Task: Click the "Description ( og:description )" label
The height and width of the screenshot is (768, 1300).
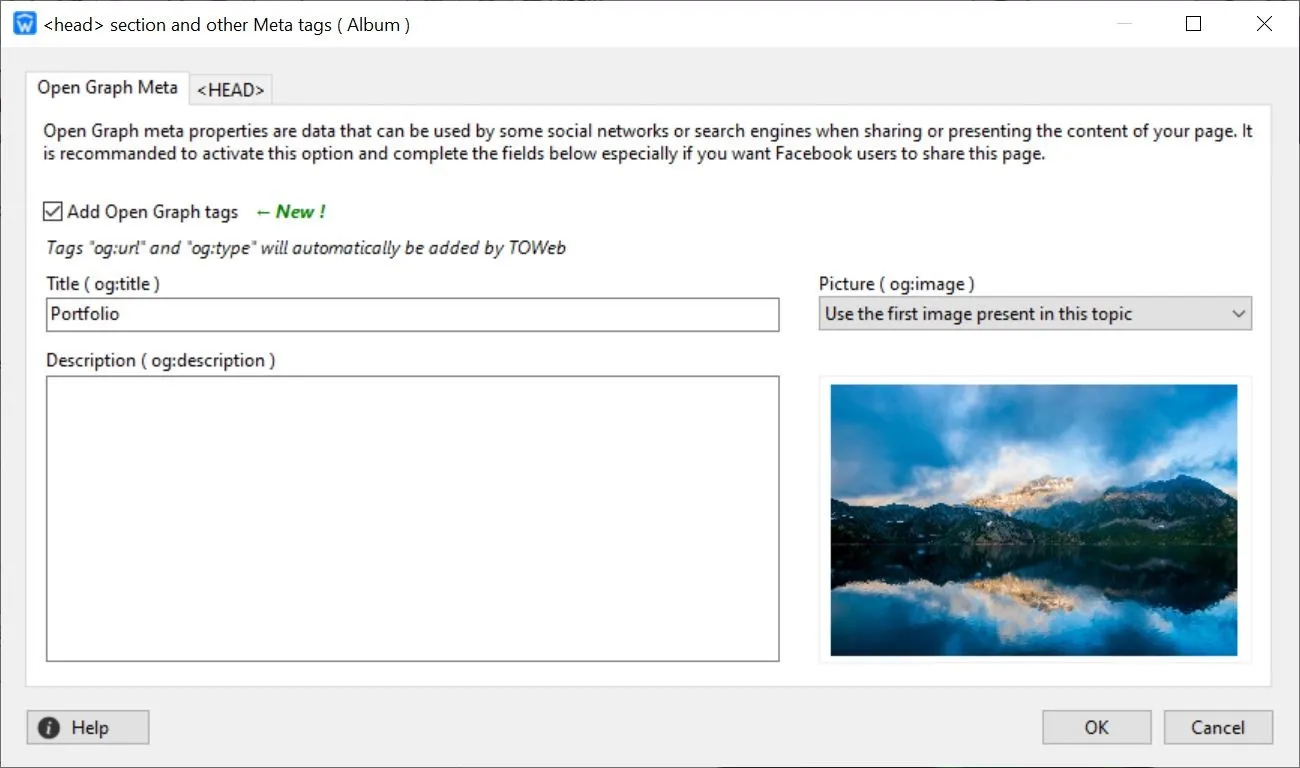Action: tap(160, 360)
